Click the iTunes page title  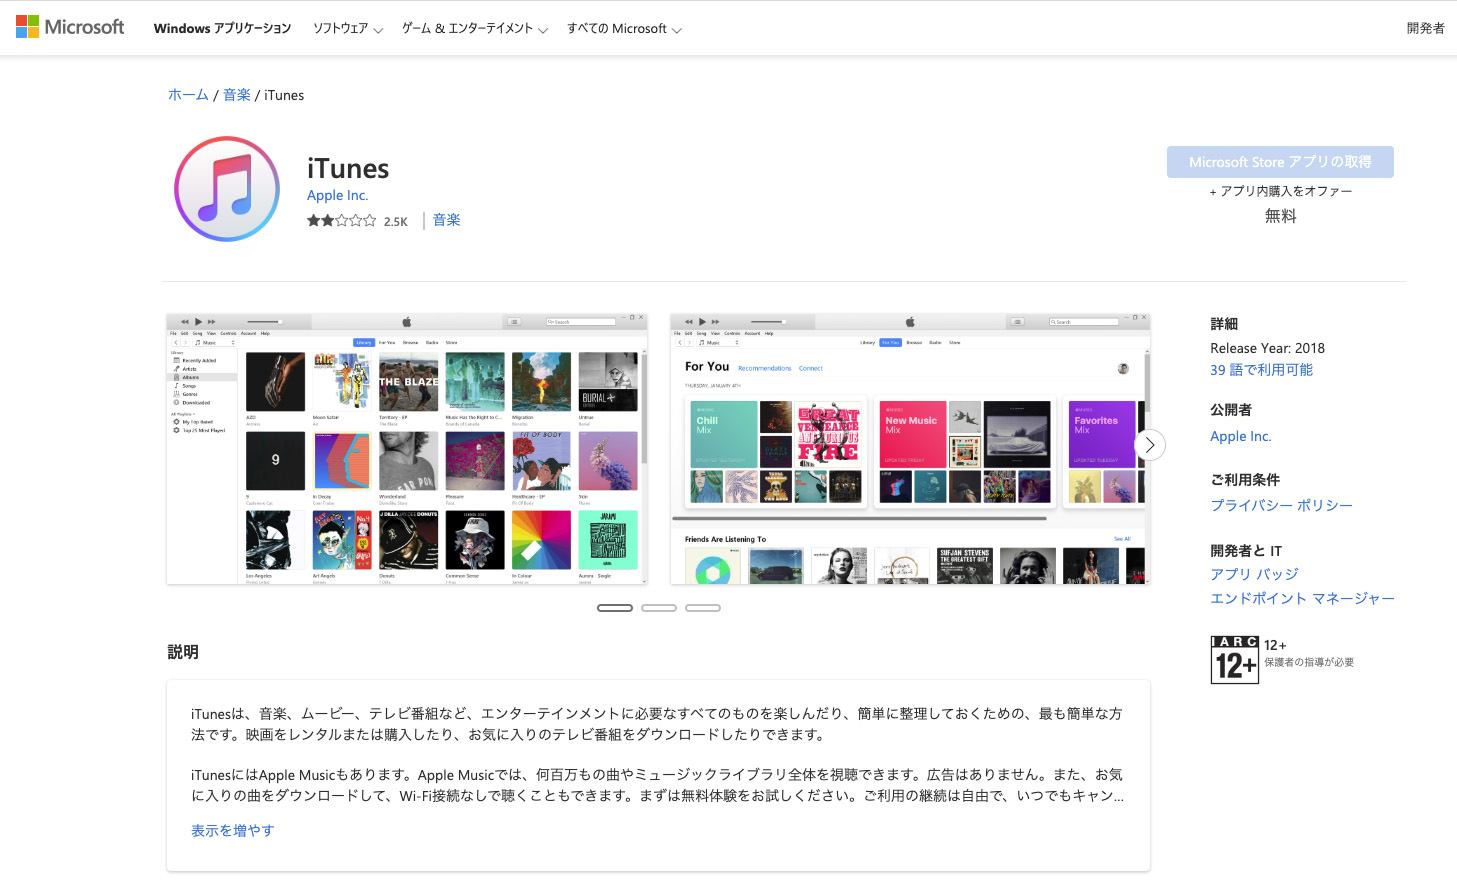pyautogui.click(x=348, y=169)
